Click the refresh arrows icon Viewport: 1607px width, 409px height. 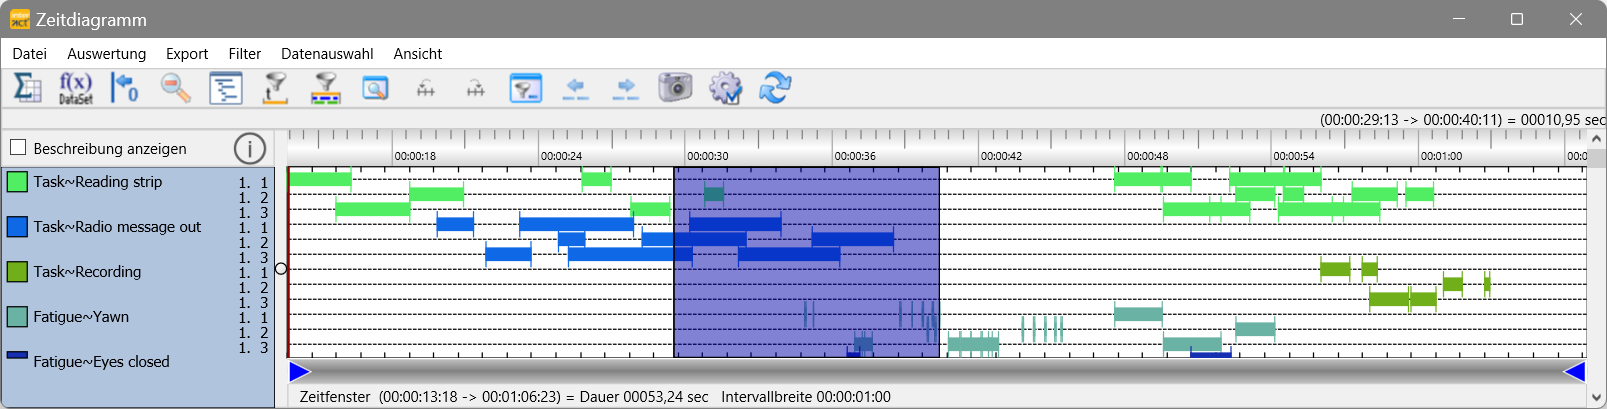point(775,87)
